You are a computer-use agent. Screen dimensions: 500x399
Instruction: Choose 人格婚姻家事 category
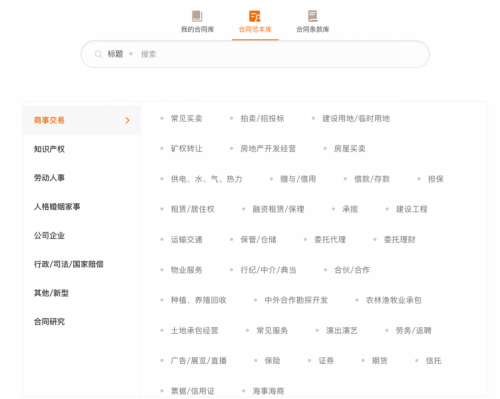click(57, 207)
